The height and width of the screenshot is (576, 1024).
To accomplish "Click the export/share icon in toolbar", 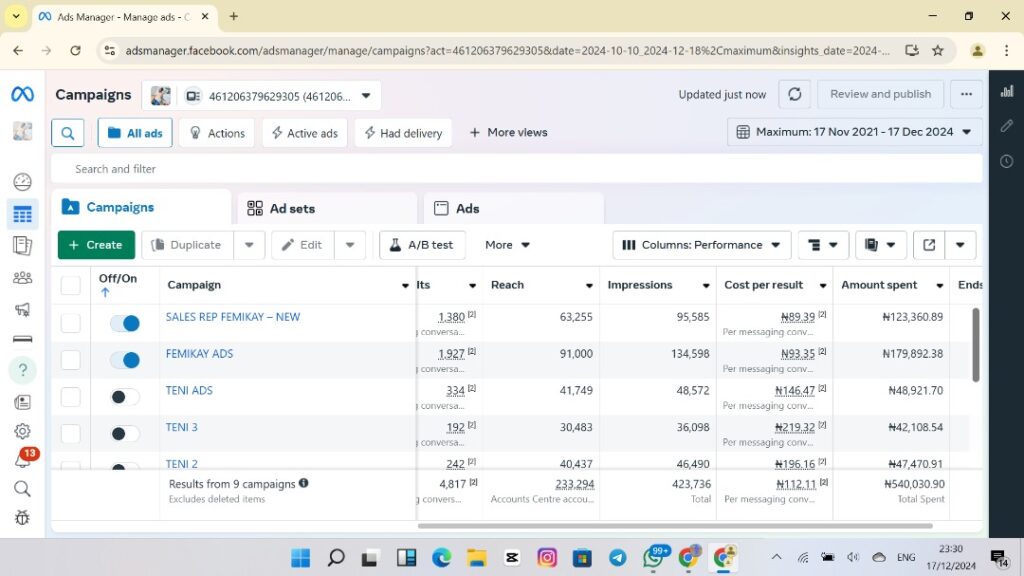I will pos(929,245).
